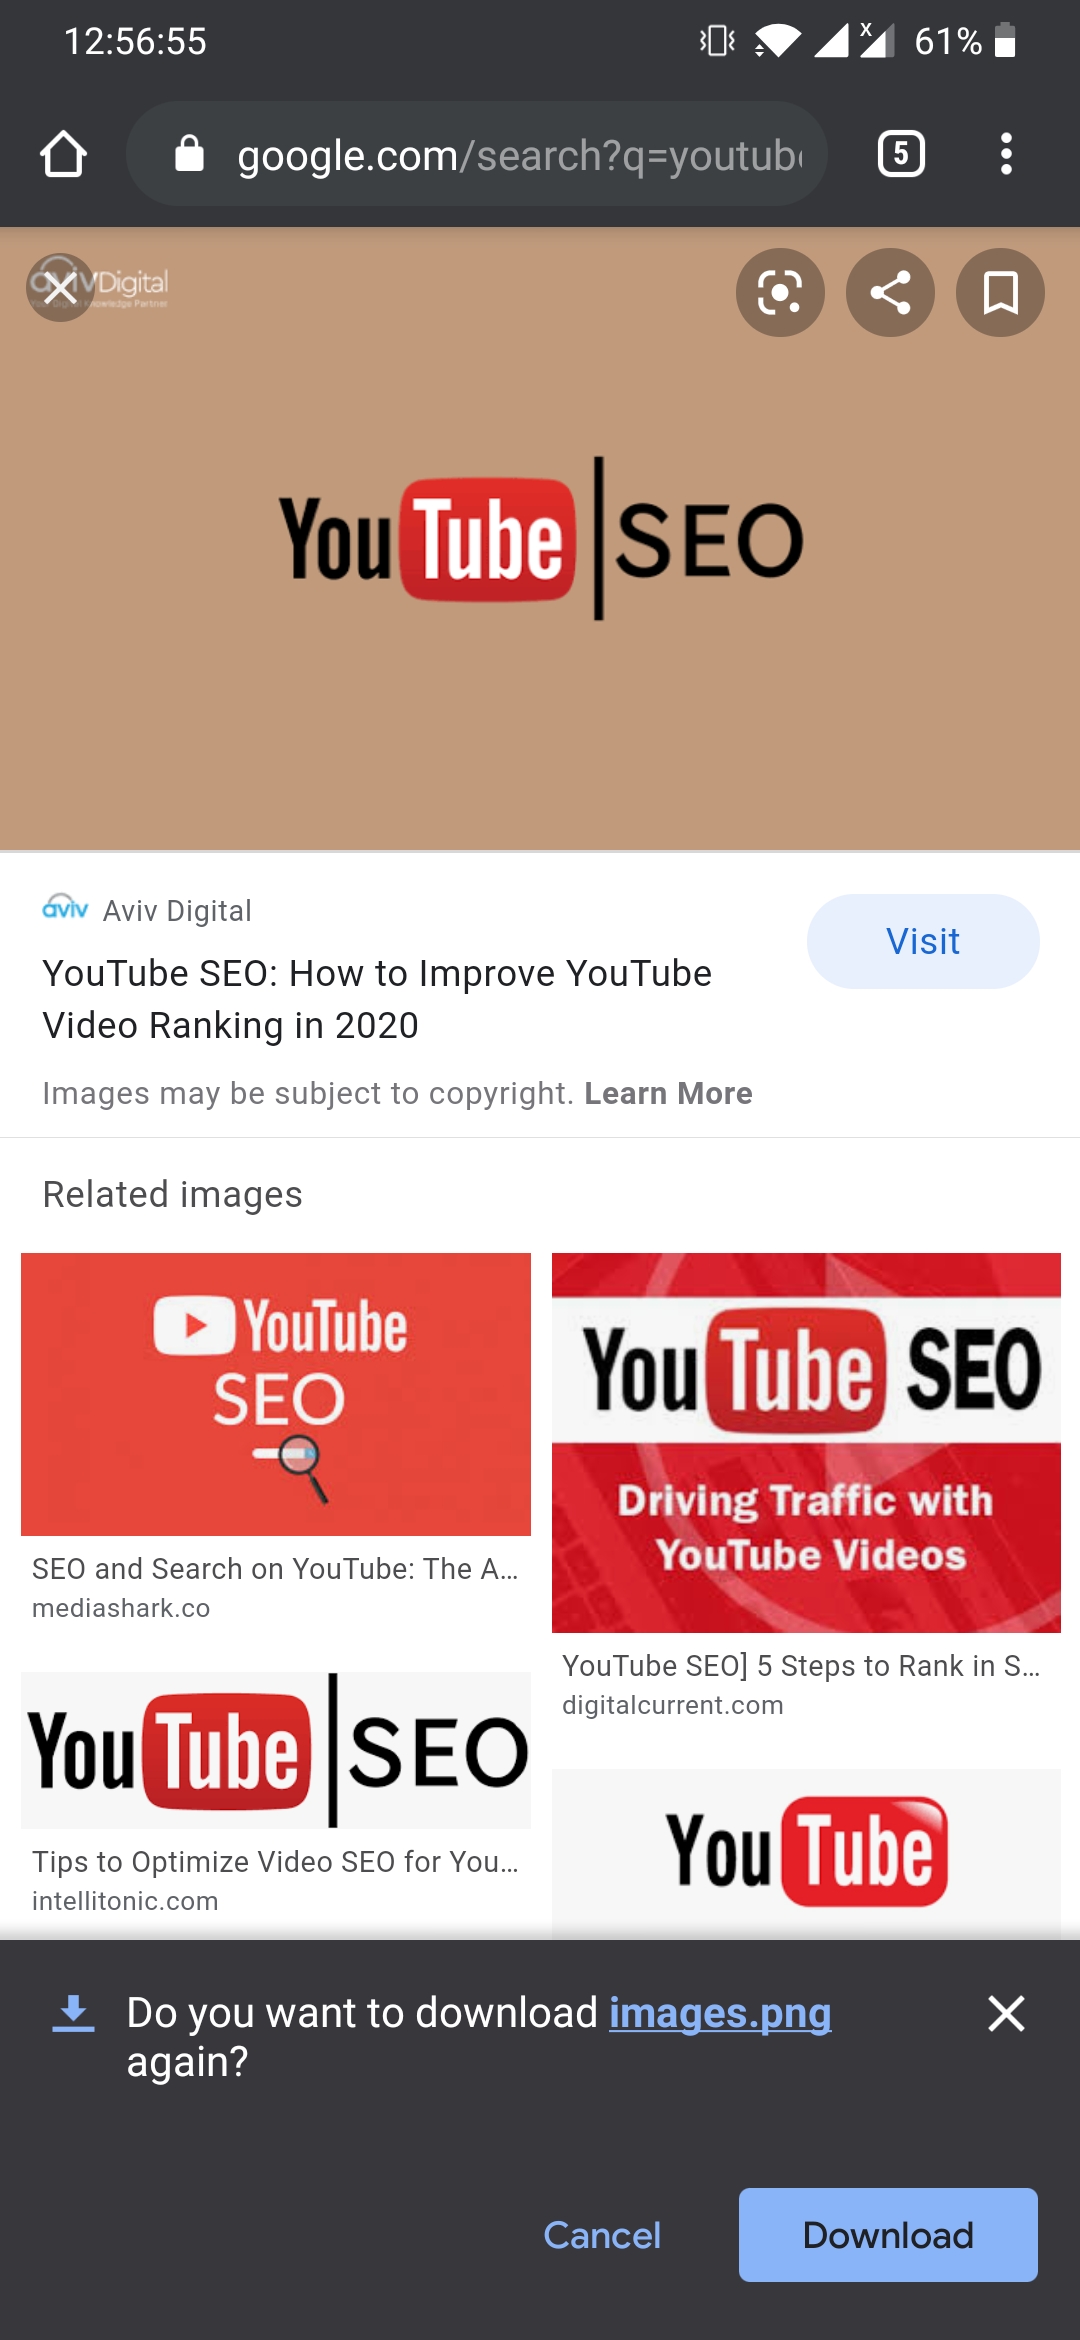
Task: Save image with bookmark icon
Action: pos(1000,292)
